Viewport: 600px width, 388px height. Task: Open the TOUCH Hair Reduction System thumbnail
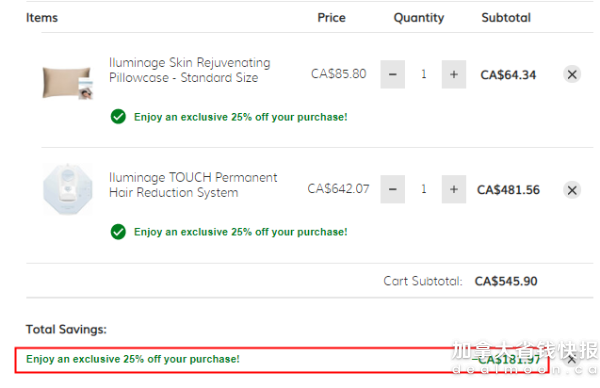pos(68,189)
